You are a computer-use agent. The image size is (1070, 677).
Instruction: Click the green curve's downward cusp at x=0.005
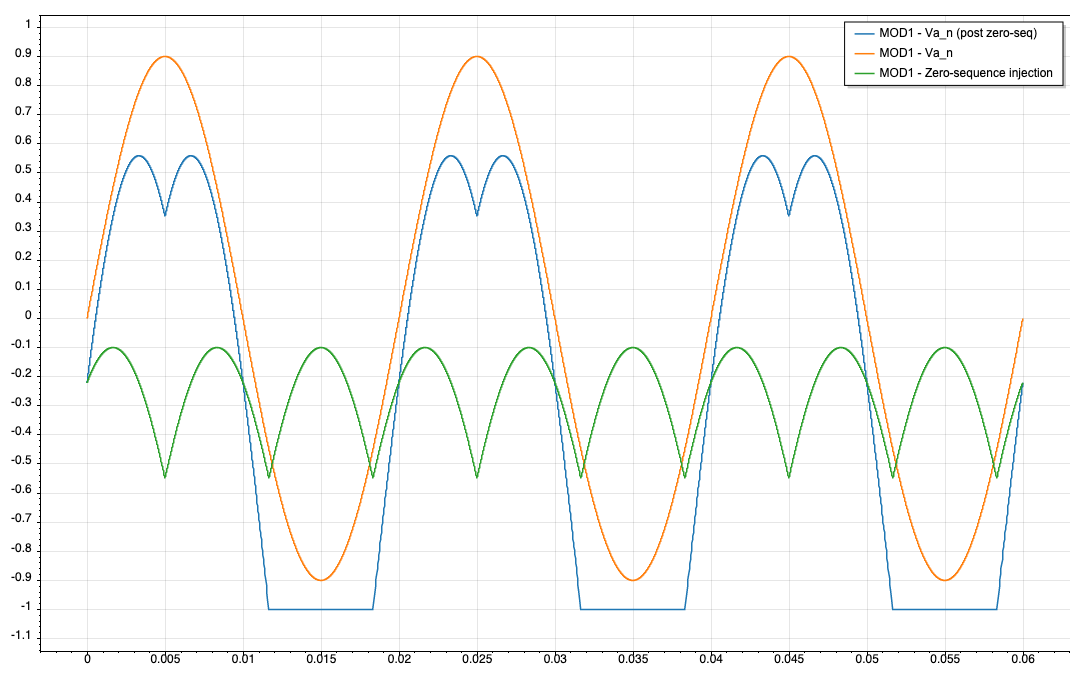point(165,477)
